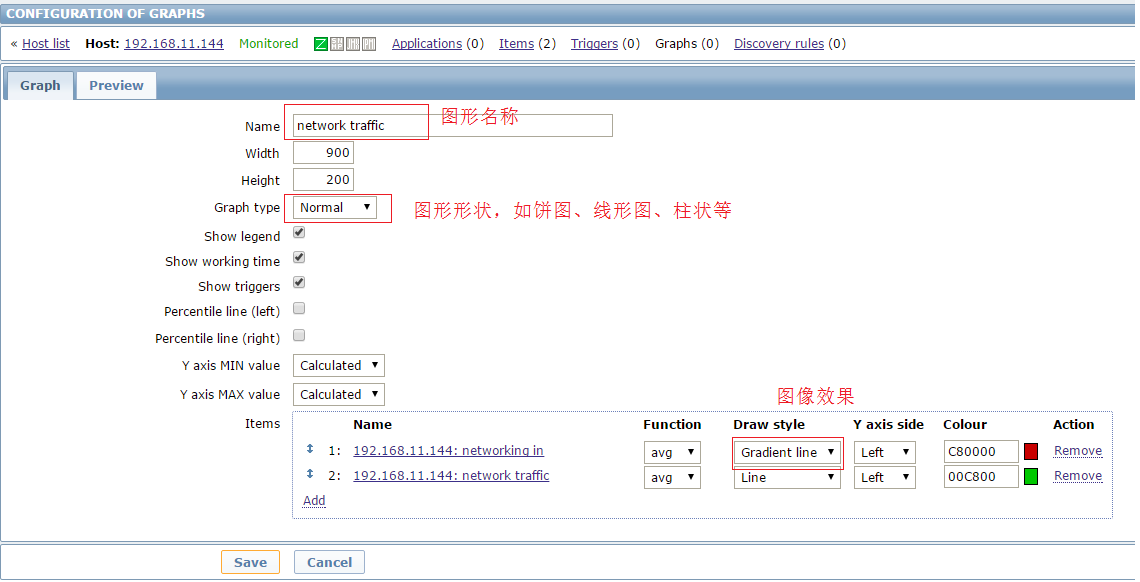Enable Percentile line (left) checkbox
1140x582 pixels.
click(299, 308)
